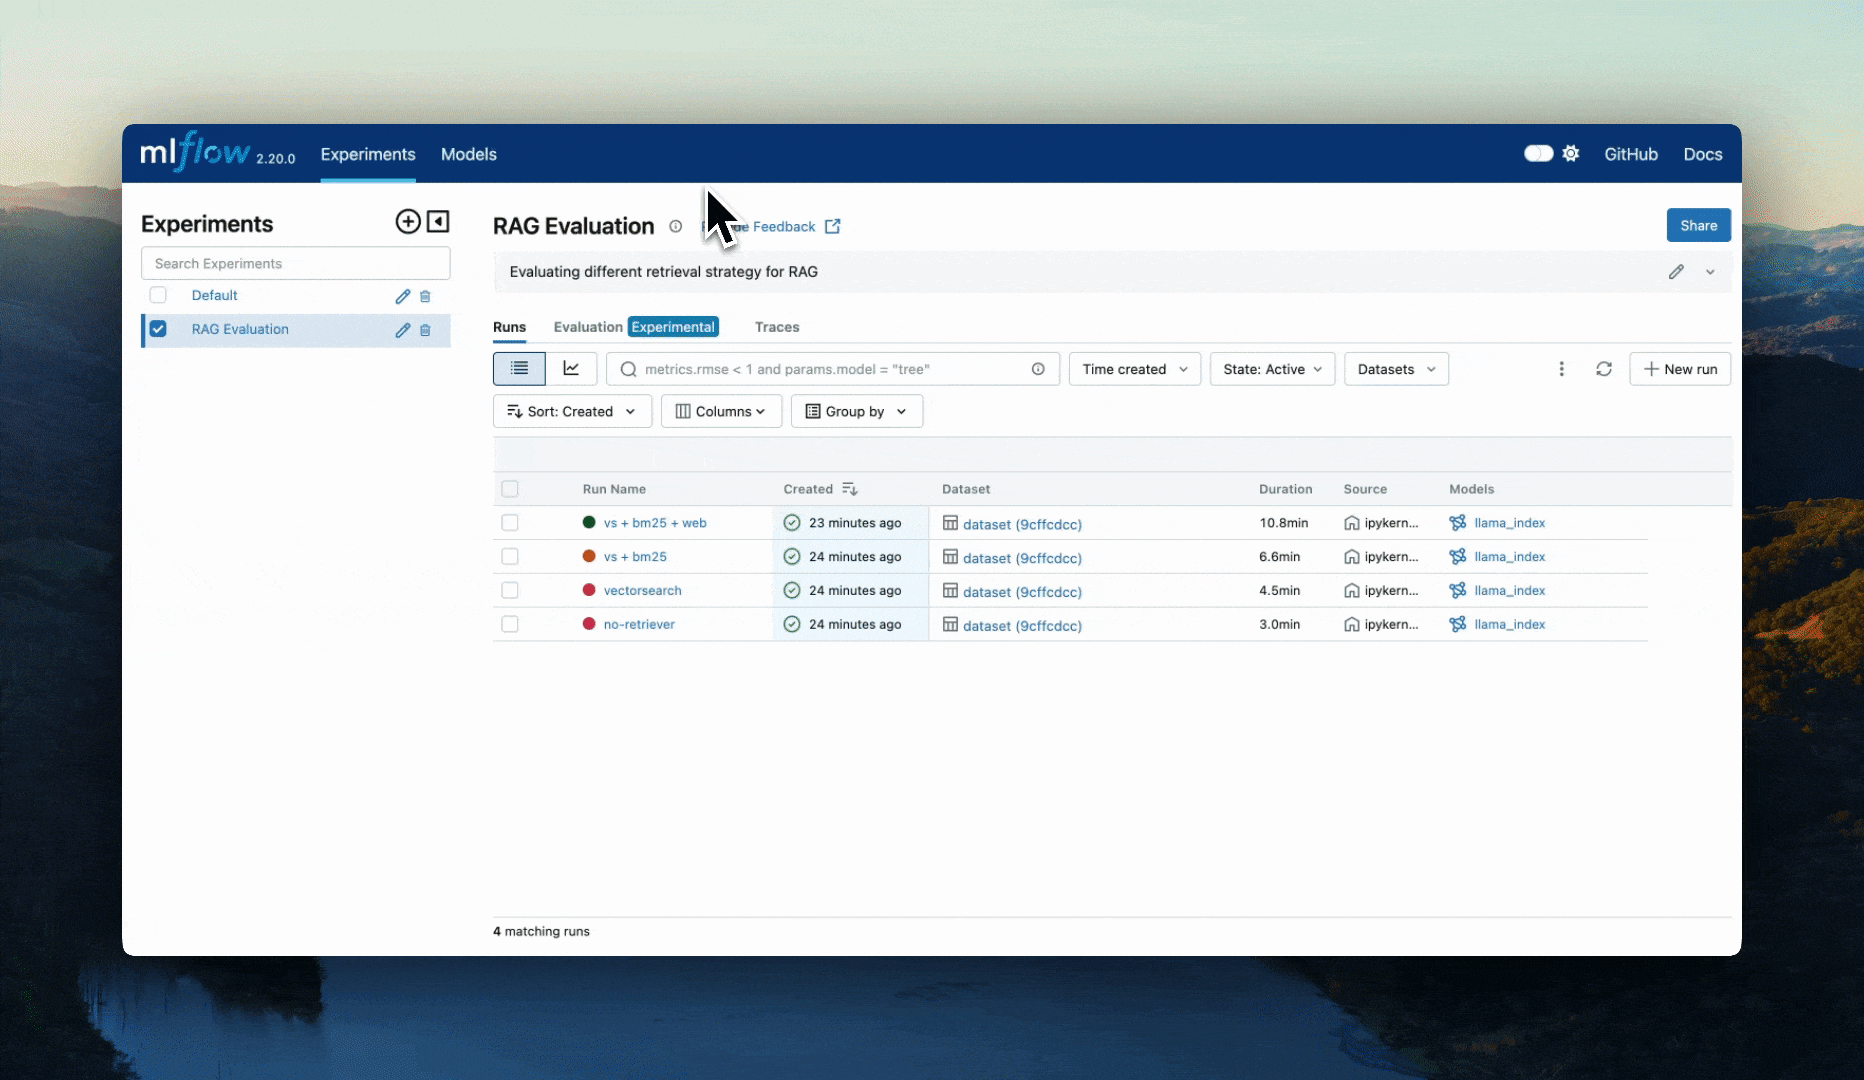Click the run search filter input field

830,369
